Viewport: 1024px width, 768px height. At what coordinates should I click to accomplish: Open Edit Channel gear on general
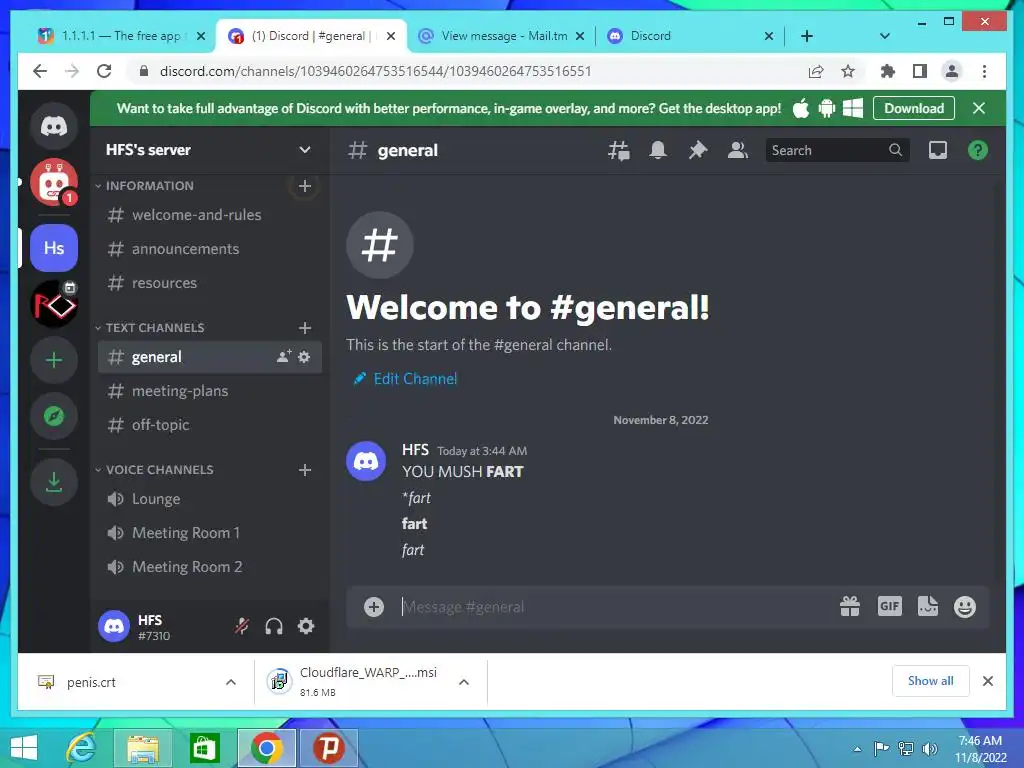tap(304, 357)
